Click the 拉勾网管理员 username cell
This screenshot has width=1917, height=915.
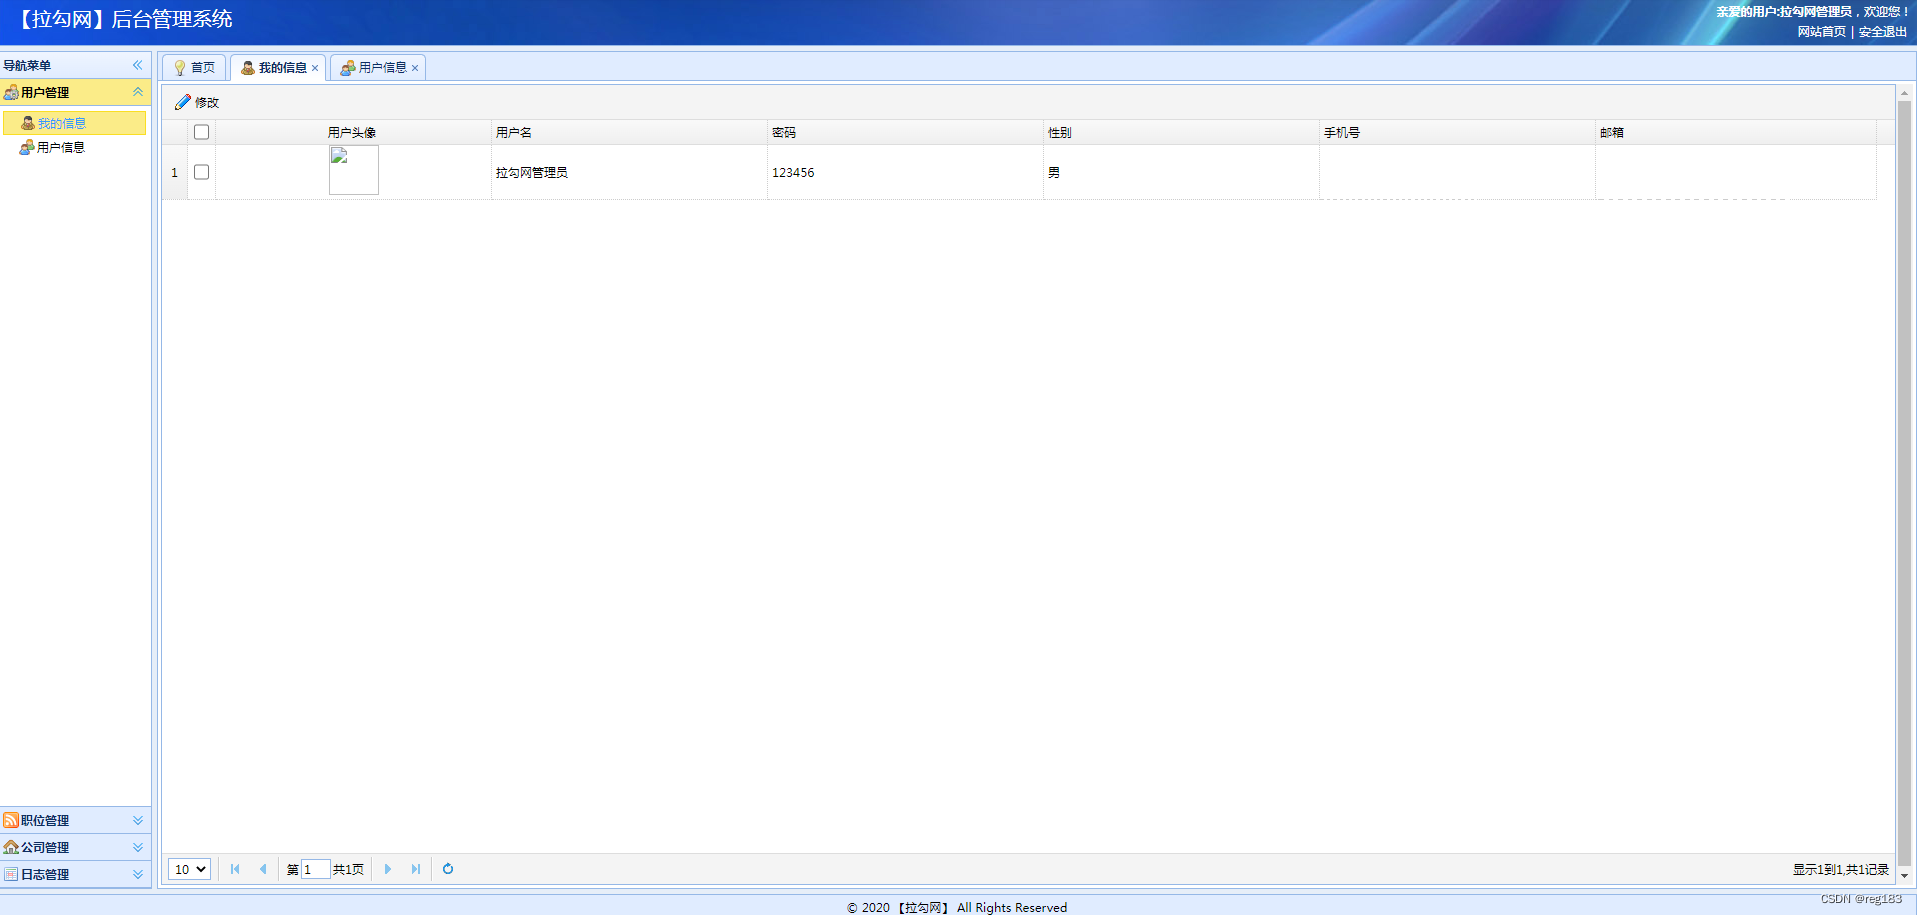(629, 172)
